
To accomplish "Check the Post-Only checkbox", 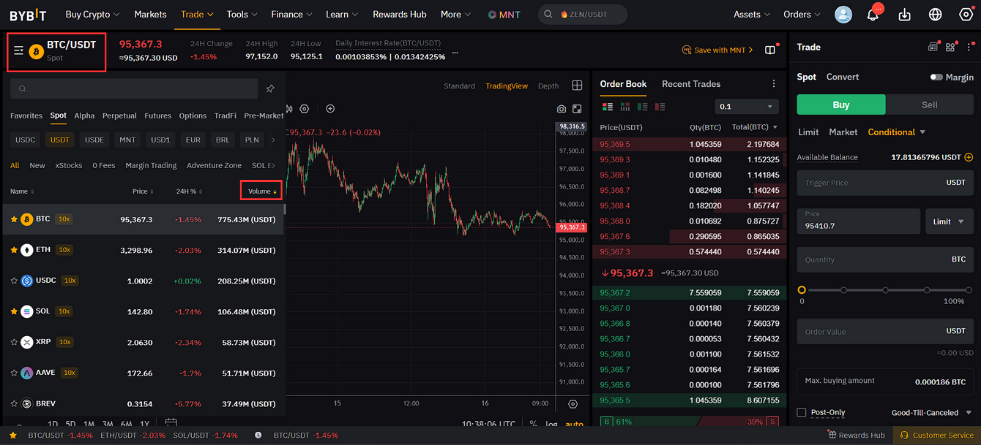I will 801,413.
